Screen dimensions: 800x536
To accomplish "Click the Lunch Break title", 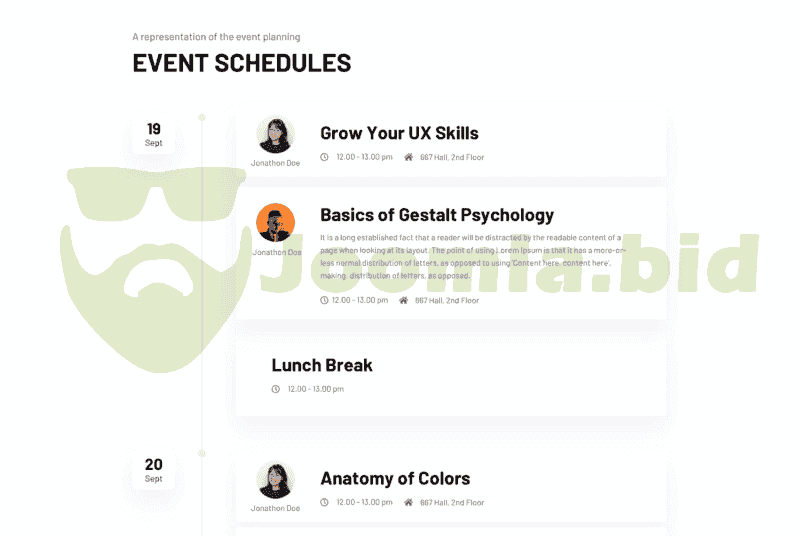I will click(322, 365).
